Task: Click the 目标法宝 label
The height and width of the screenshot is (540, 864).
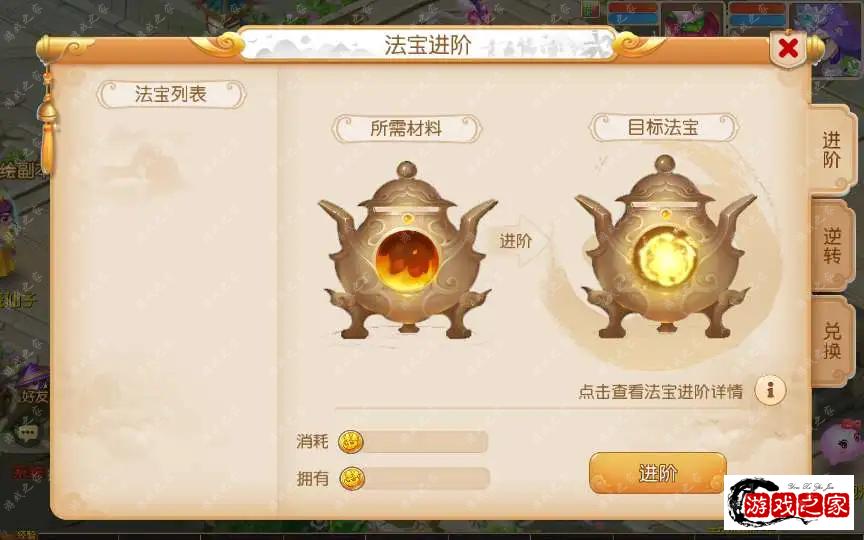Action: pyautogui.click(x=663, y=127)
